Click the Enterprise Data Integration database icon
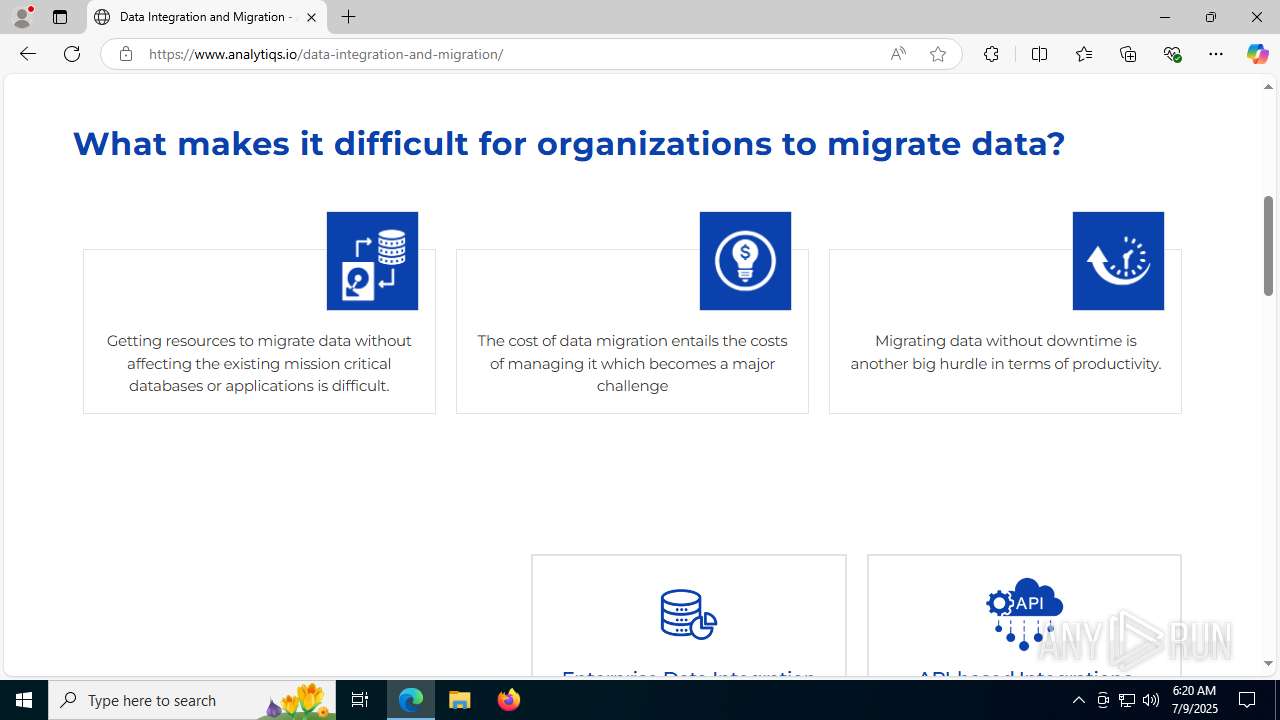The height and width of the screenshot is (720, 1280). (x=689, y=614)
